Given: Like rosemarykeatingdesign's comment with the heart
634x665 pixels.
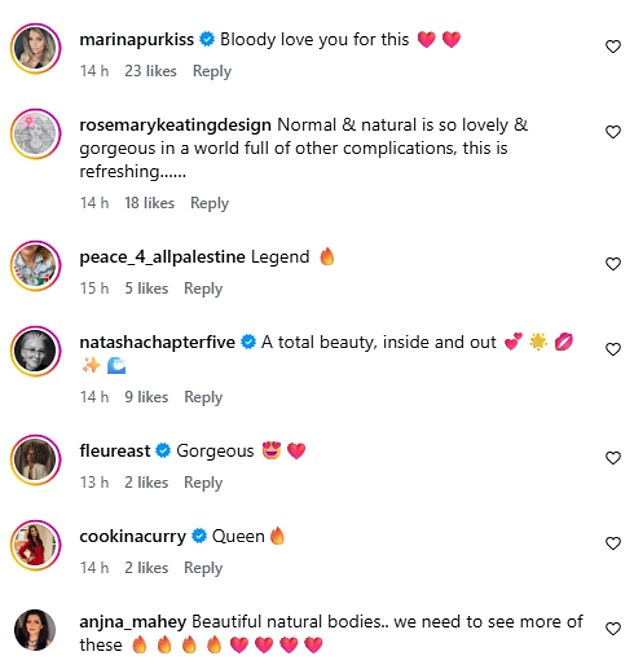Looking at the screenshot, I should click(613, 132).
